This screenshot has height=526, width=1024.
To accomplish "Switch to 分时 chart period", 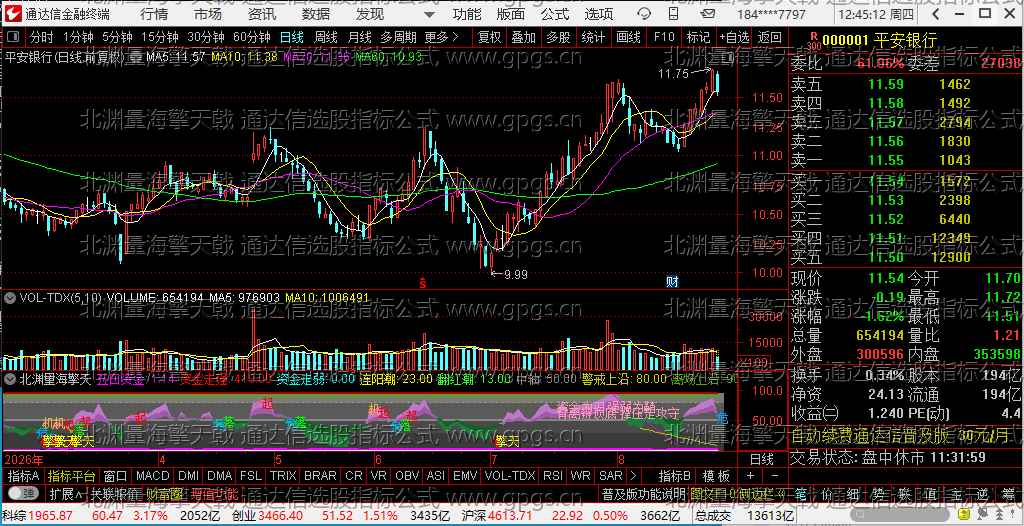I will pos(42,37).
